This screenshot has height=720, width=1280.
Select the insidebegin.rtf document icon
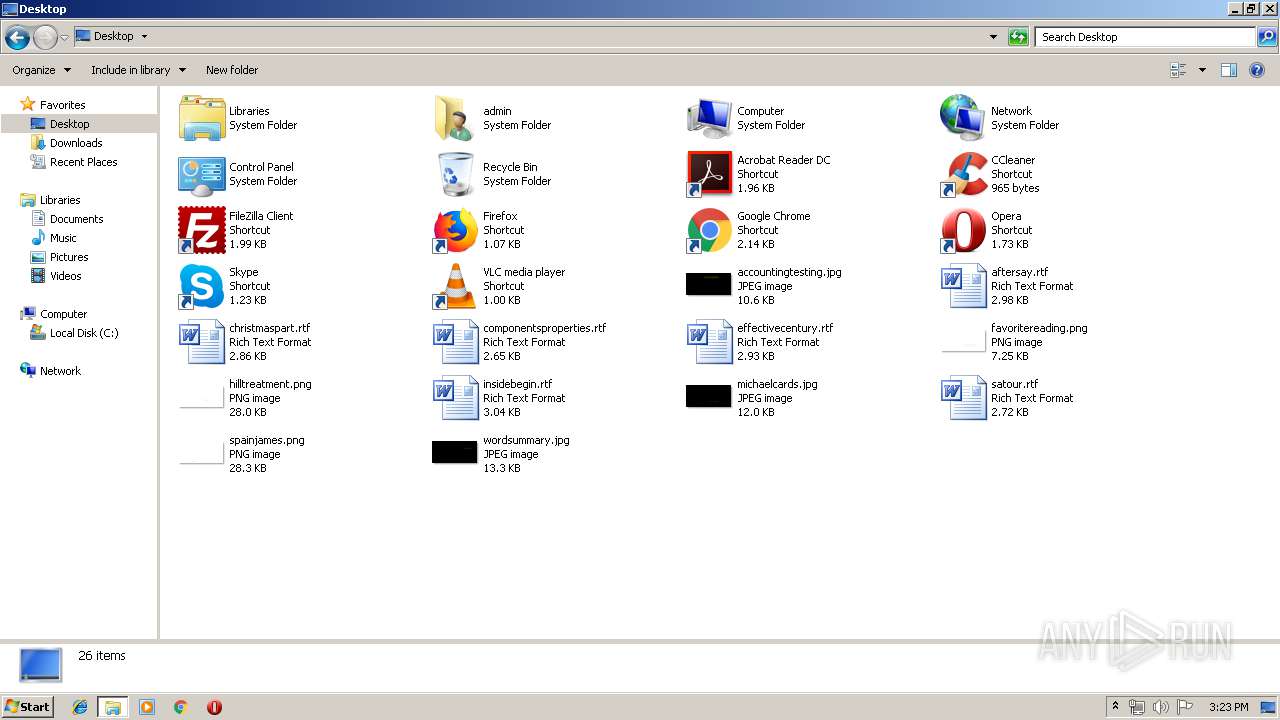tap(456, 398)
